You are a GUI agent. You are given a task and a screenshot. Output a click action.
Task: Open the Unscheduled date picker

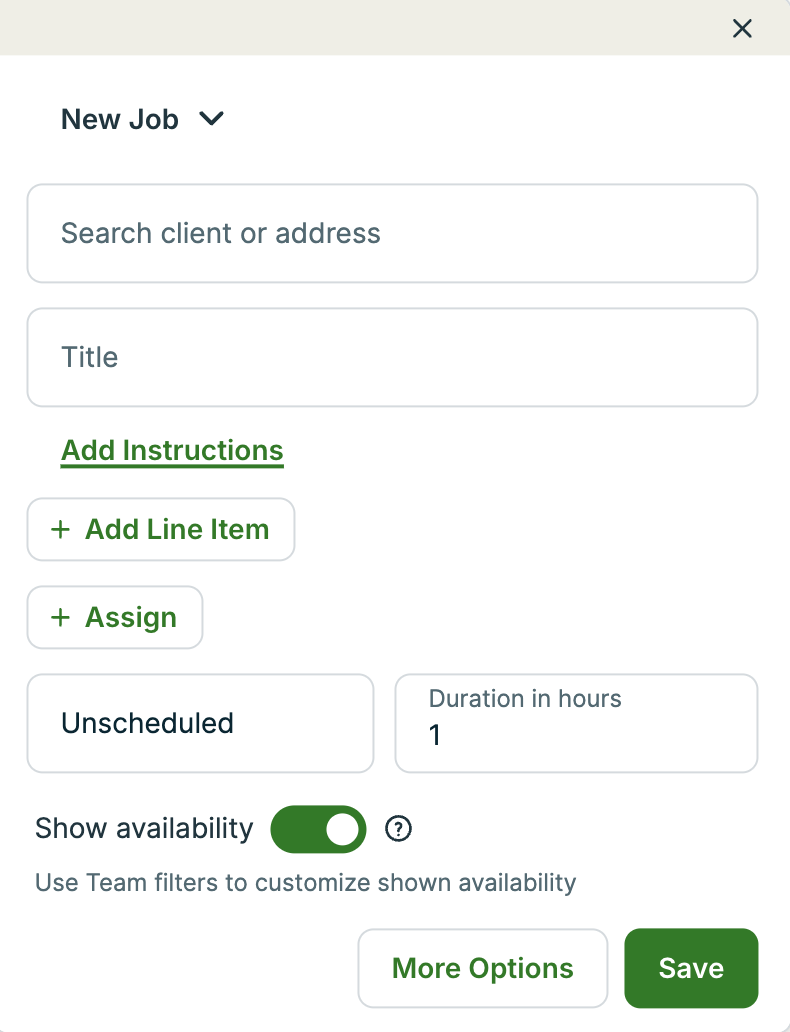200,723
